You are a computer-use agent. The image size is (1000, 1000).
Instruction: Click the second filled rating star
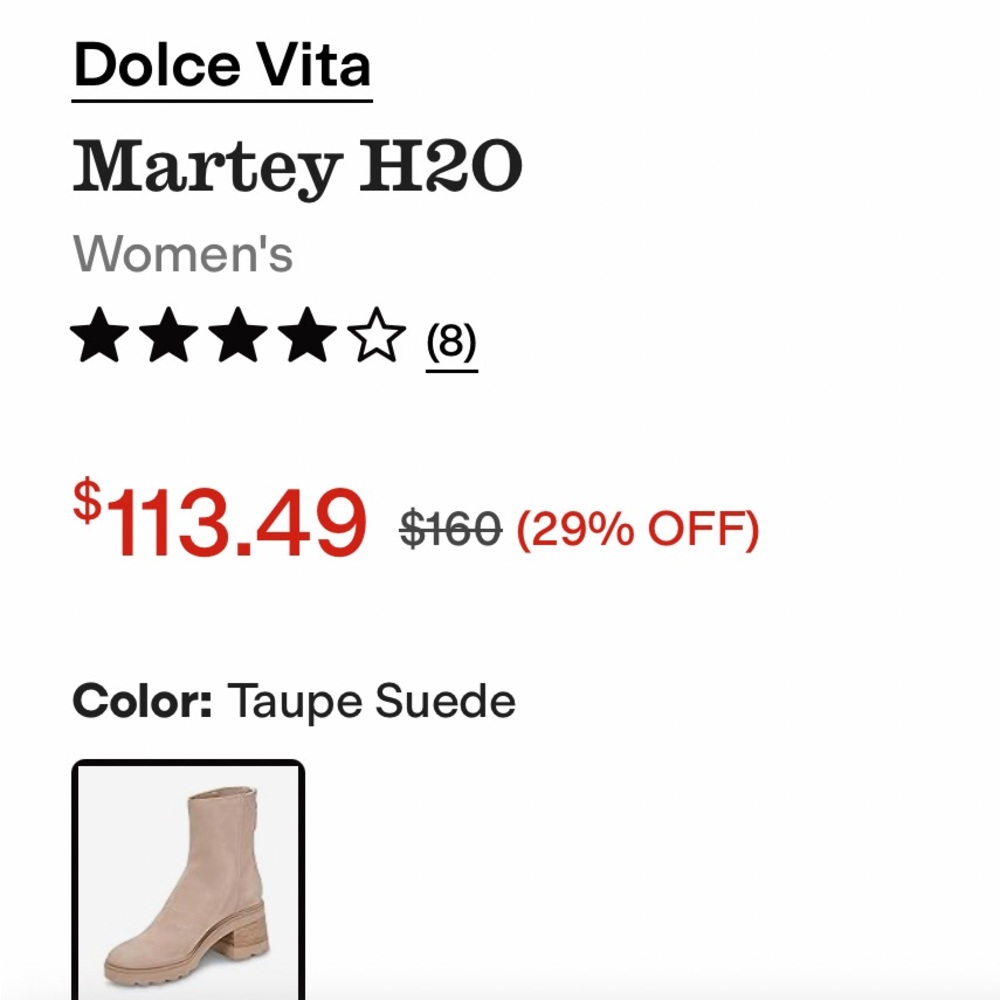click(x=166, y=336)
